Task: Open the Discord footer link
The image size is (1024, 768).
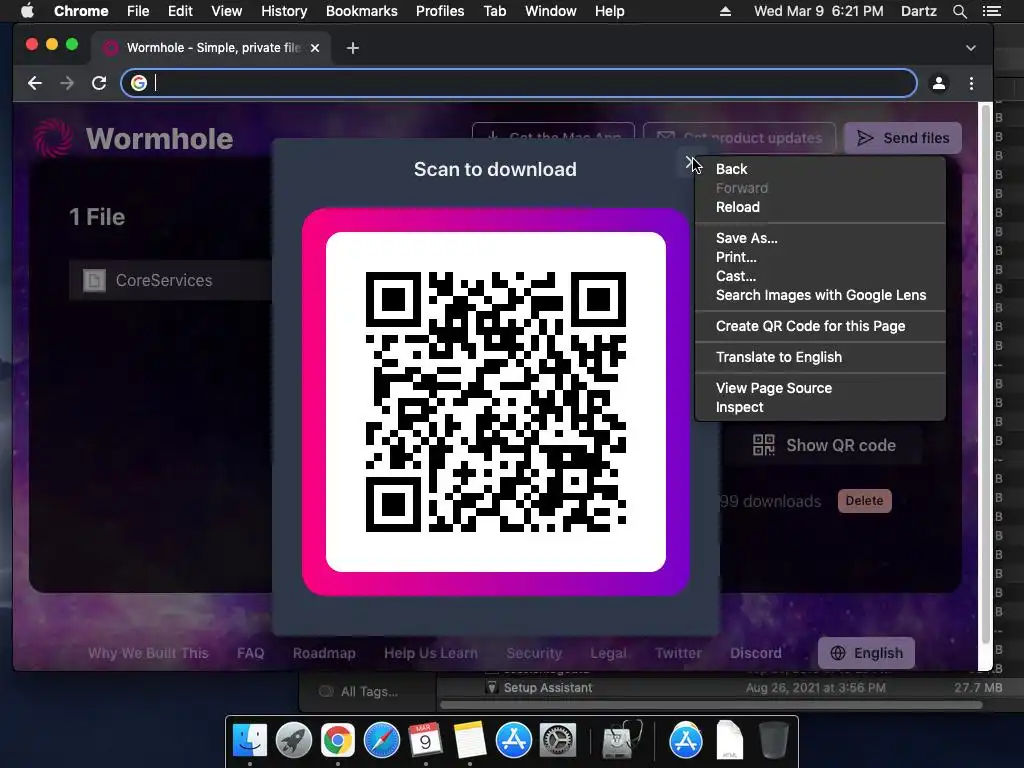Action: [x=756, y=653]
